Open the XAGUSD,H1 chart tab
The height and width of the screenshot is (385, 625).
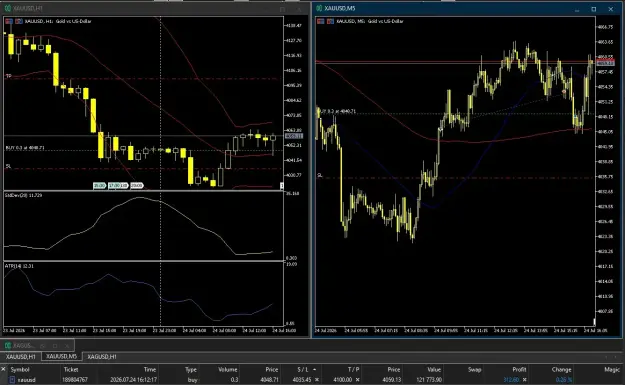[102, 356]
